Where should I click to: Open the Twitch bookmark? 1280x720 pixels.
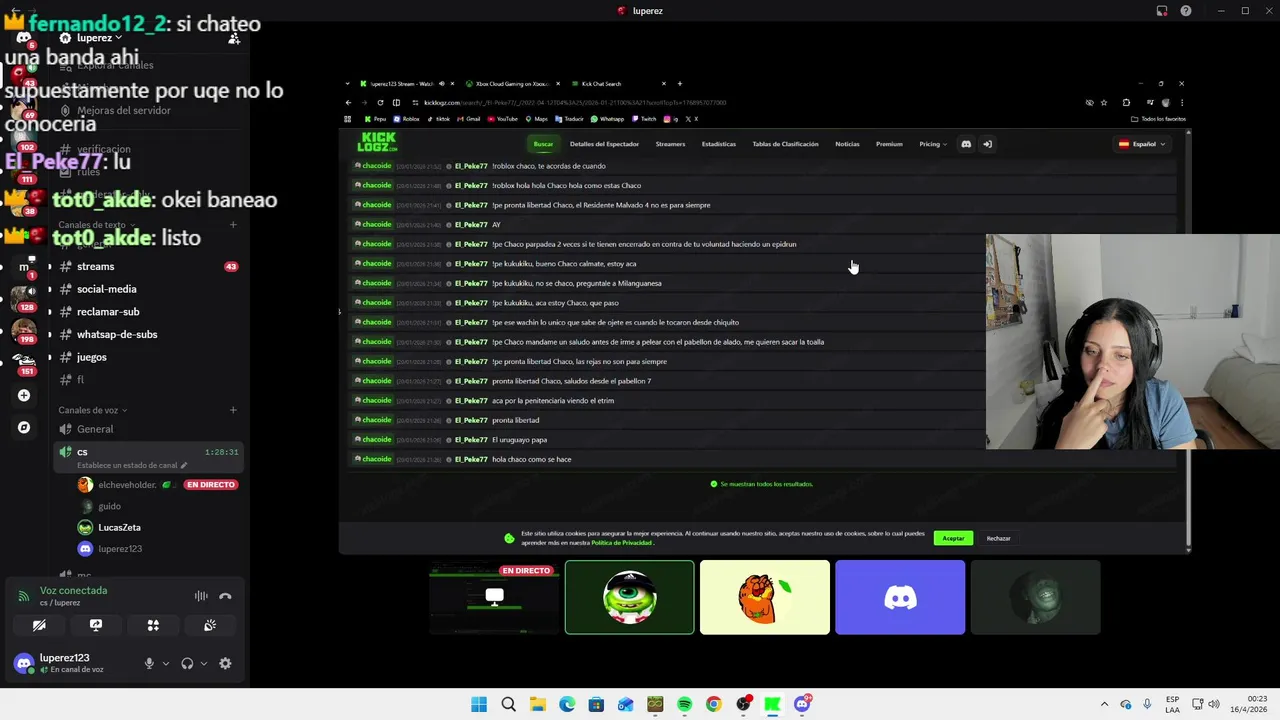[644, 119]
